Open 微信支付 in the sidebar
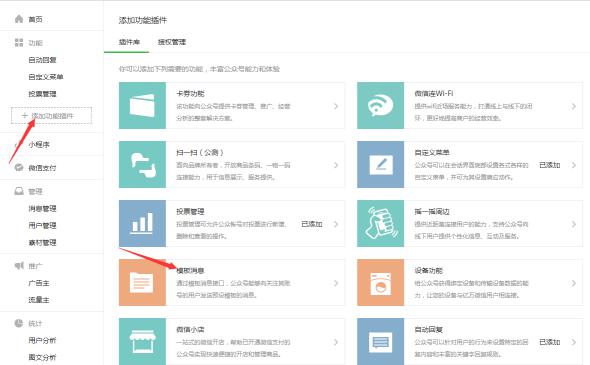 point(42,168)
